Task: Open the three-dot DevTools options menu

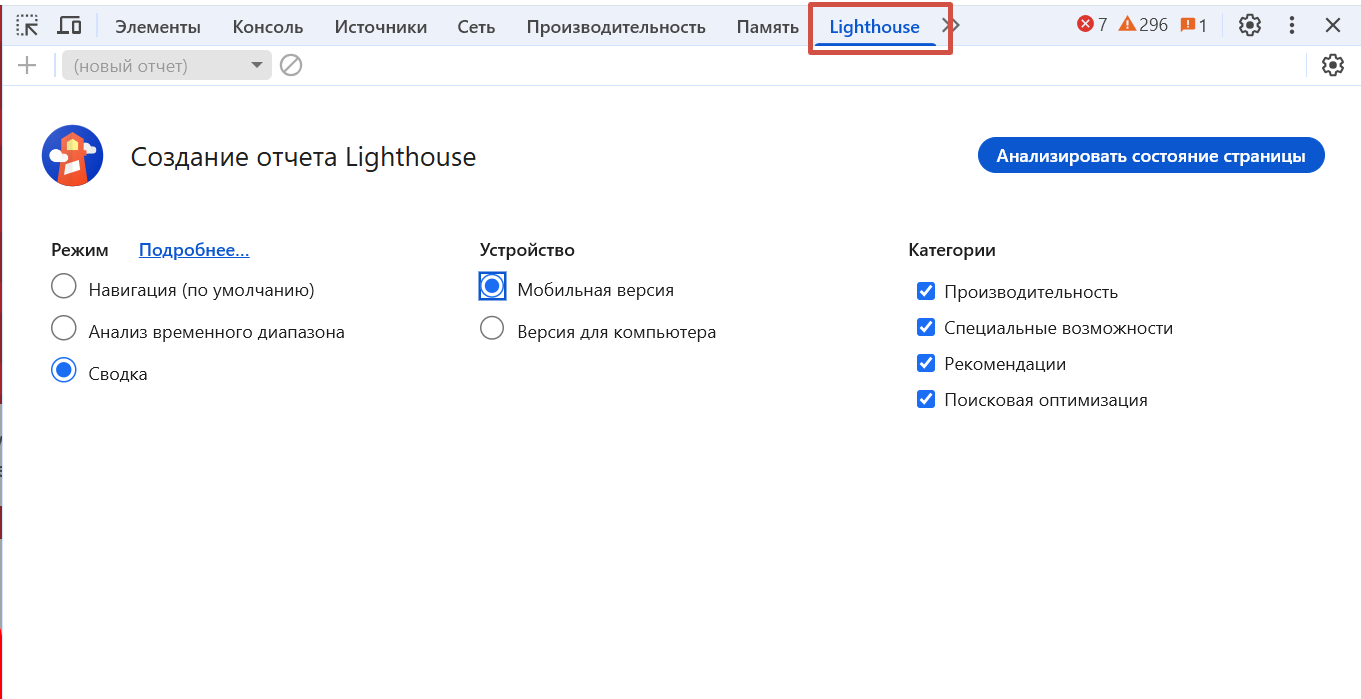Action: click(1292, 26)
